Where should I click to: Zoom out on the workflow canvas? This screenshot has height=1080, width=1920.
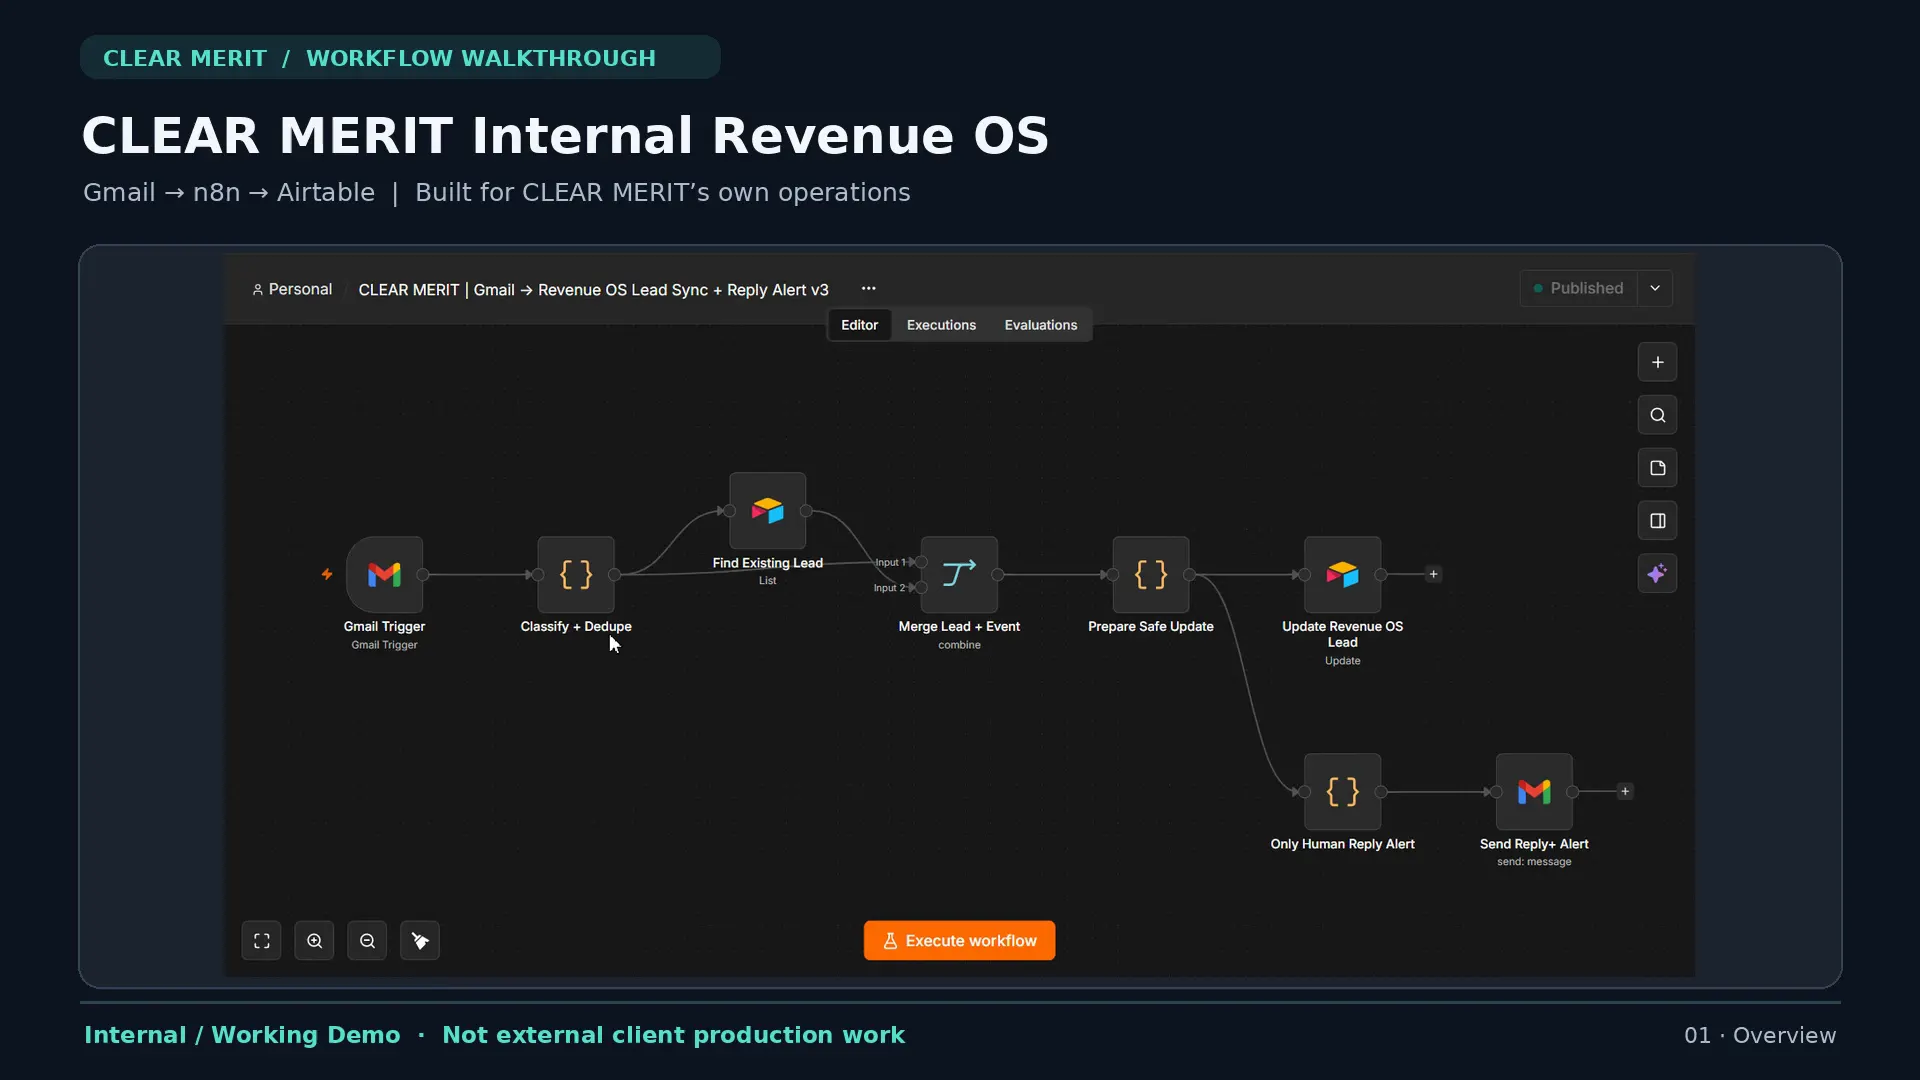(367, 941)
